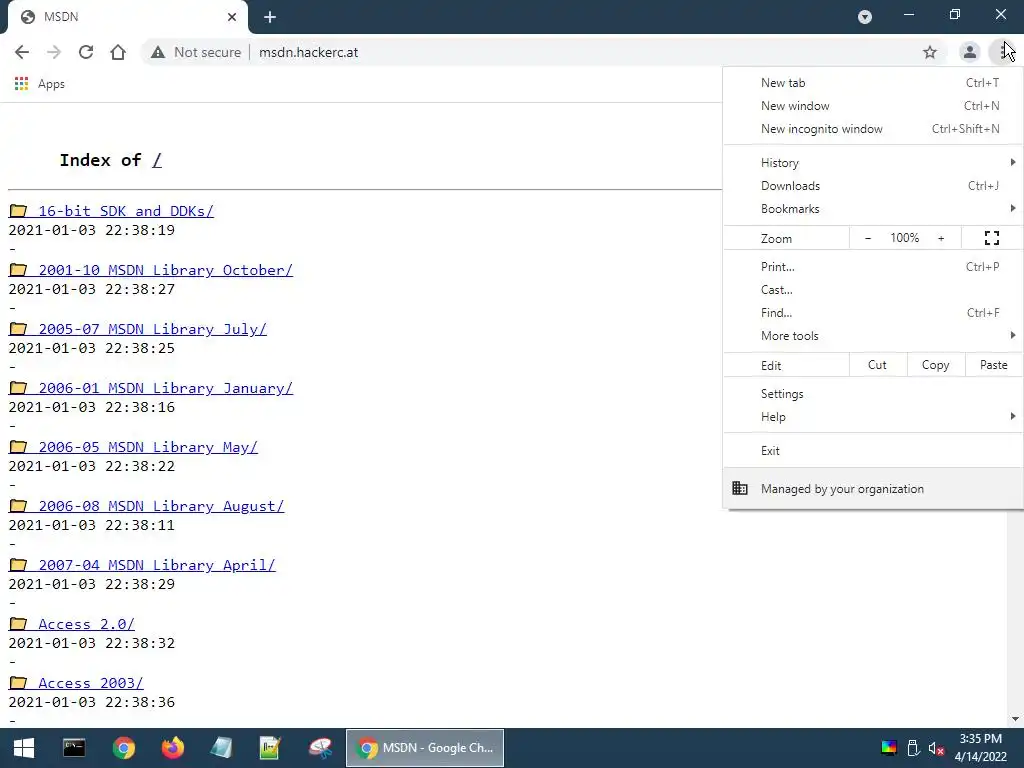The height and width of the screenshot is (768, 1024).
Task: Launch Command Prompt from the taskbar
Action: tap(74, 748)
